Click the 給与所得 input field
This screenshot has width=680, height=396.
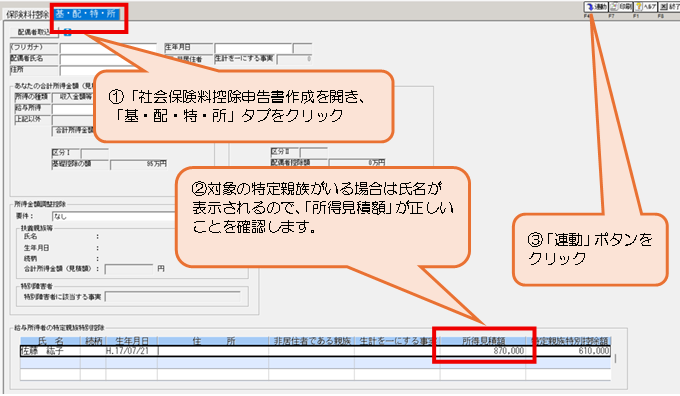pos(73,108)
